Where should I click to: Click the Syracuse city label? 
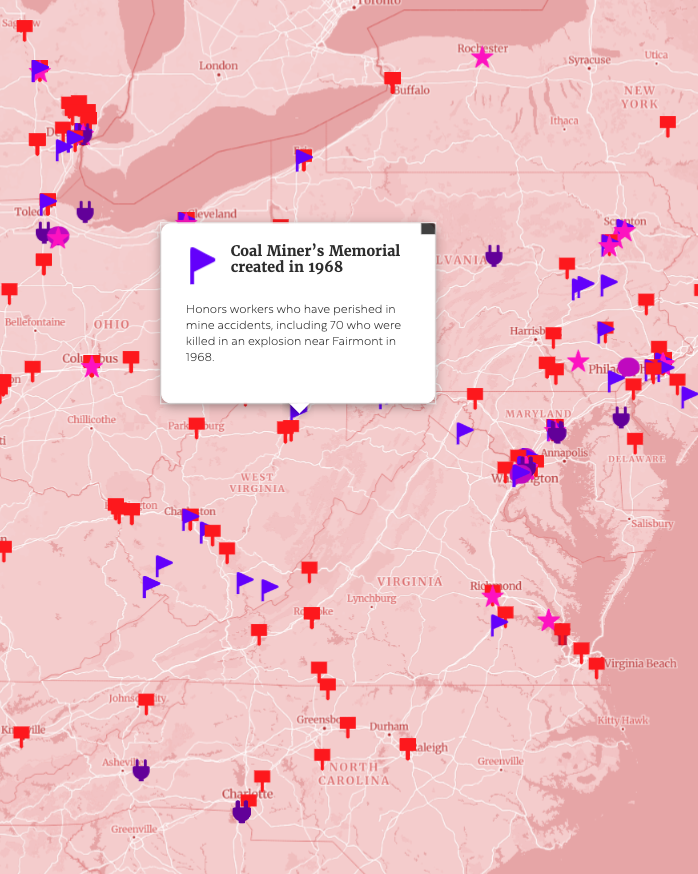point(589,60)
